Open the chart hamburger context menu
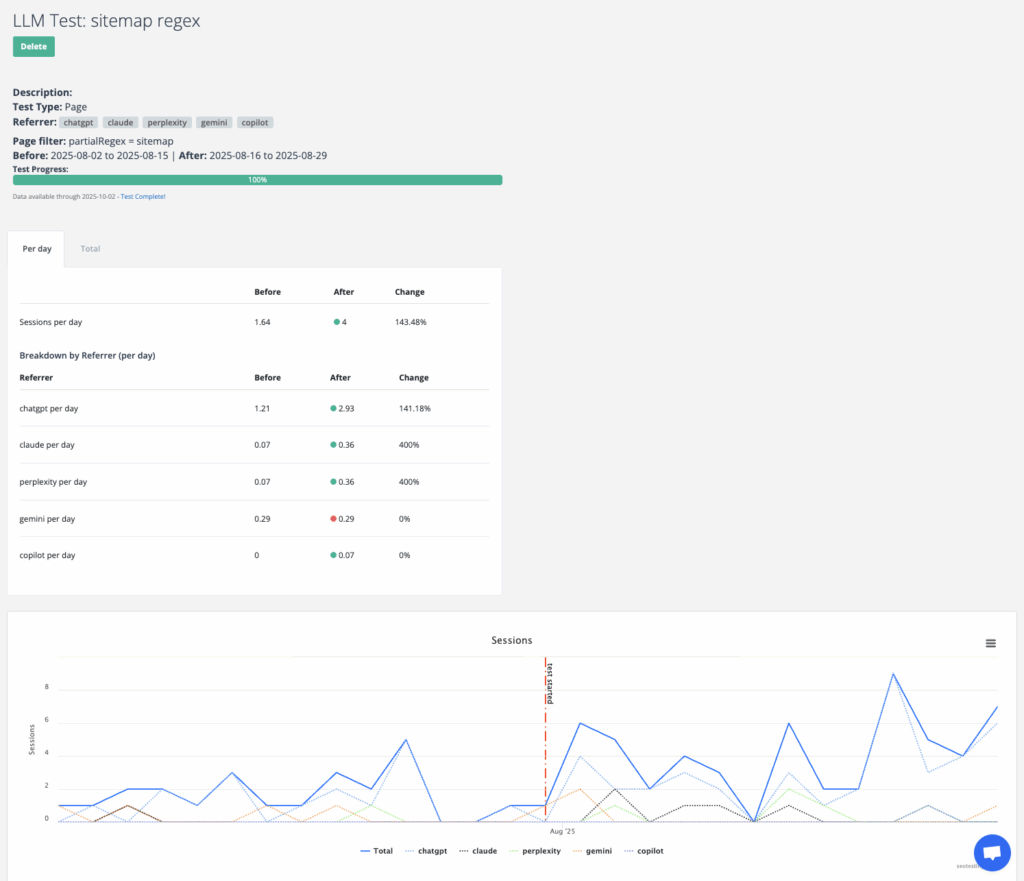Viewport: 1024px width, 881px height. coord(990,643)
